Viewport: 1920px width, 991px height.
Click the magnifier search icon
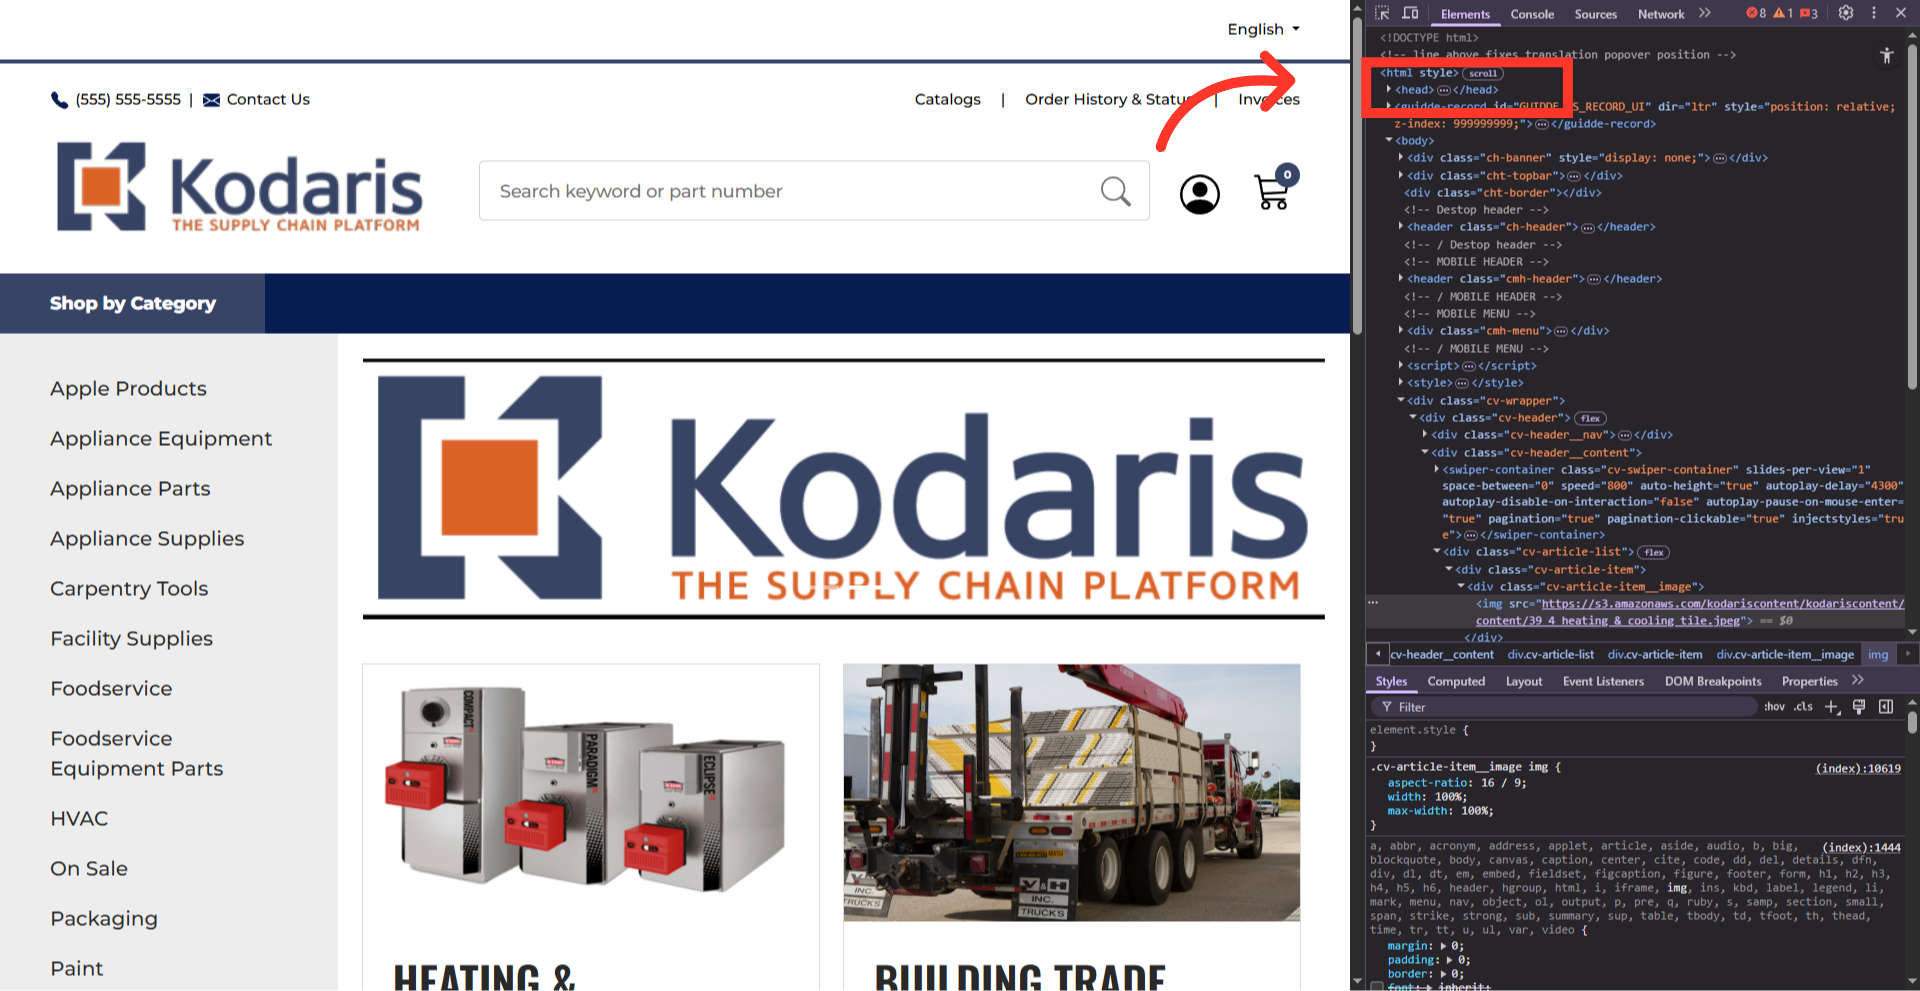pyautogui.click(x=1115, y=191)
